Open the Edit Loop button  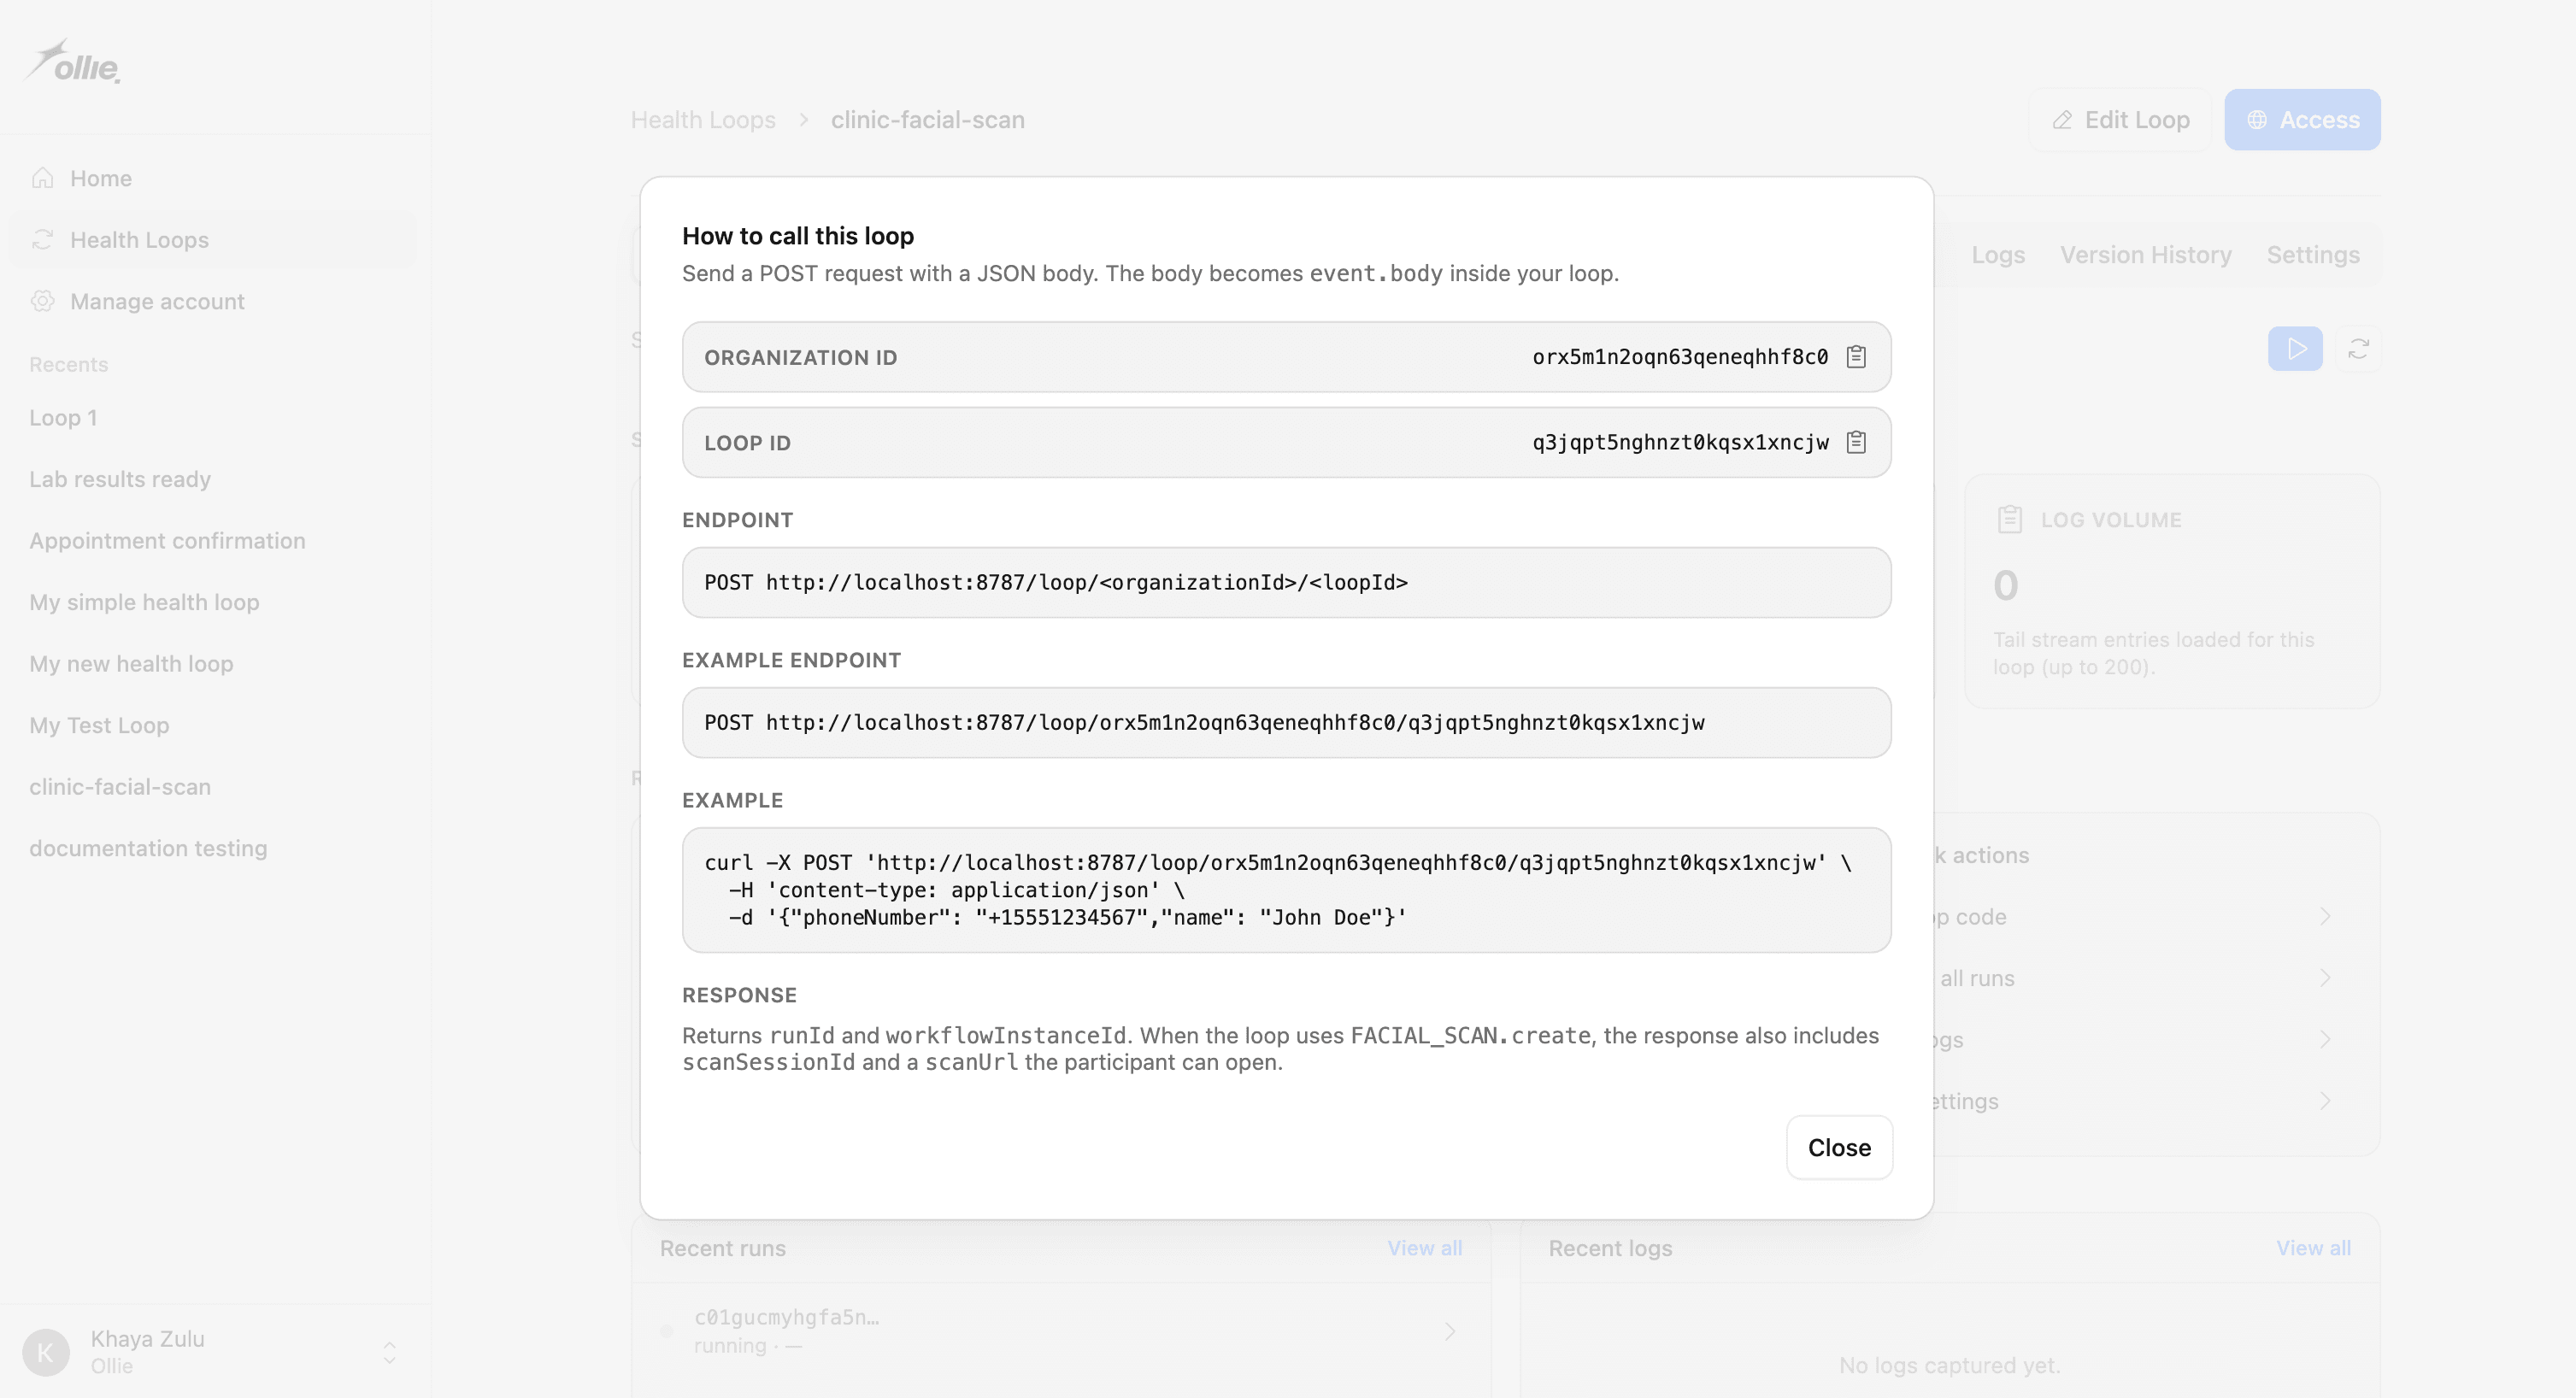pos(2120,120)
